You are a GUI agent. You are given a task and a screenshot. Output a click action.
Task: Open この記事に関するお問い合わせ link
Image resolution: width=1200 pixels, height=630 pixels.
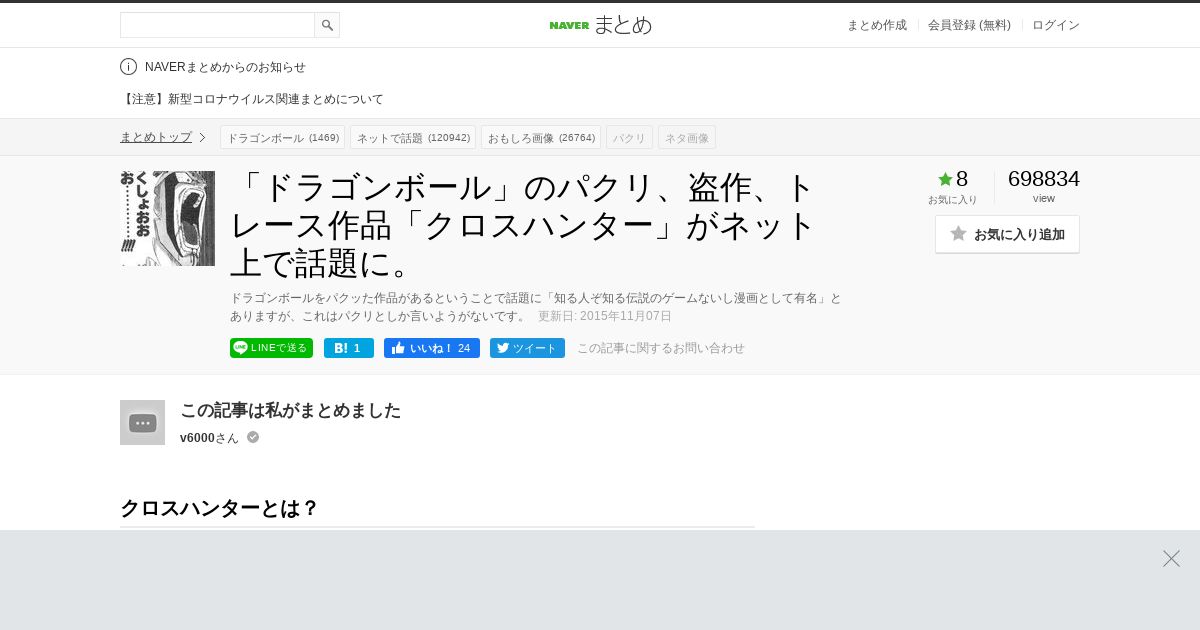coord(661,348)
